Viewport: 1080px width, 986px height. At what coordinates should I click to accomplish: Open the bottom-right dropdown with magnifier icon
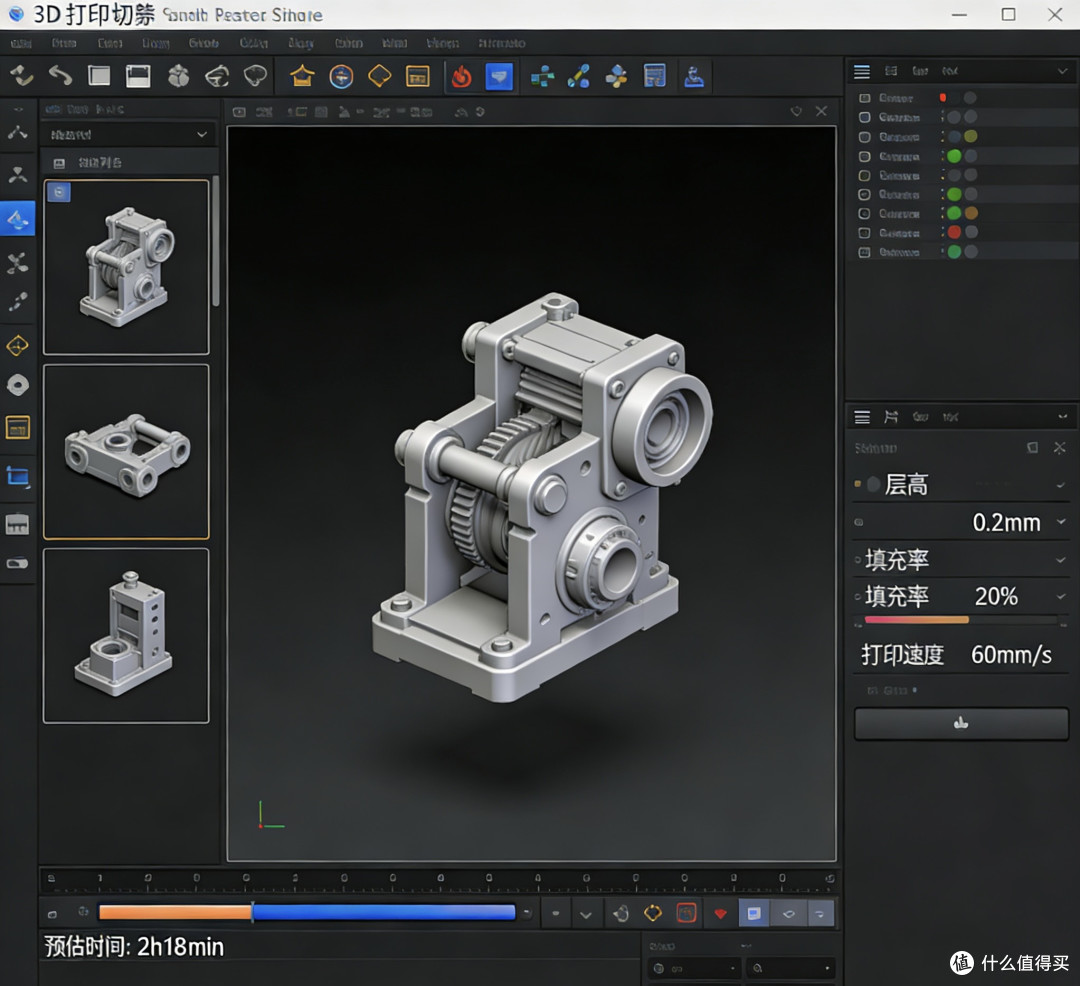pos(791,968)
